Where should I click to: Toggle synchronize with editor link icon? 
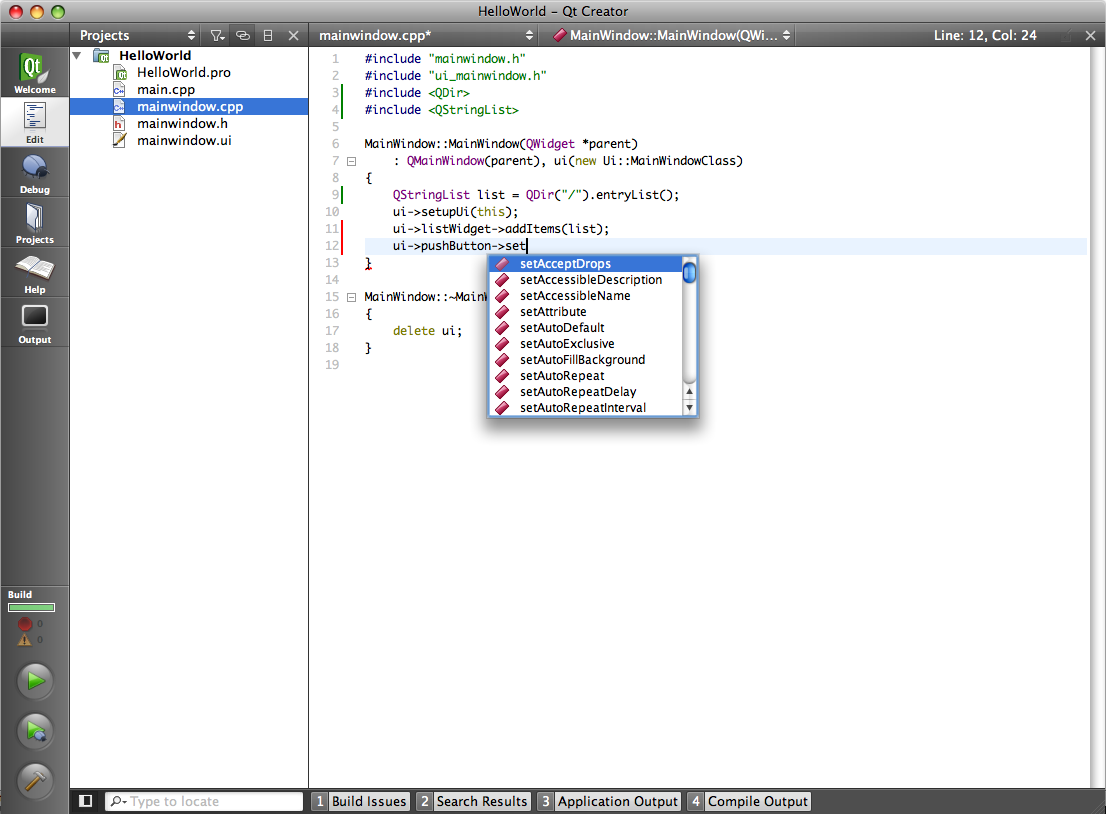(x=242, y=35)
